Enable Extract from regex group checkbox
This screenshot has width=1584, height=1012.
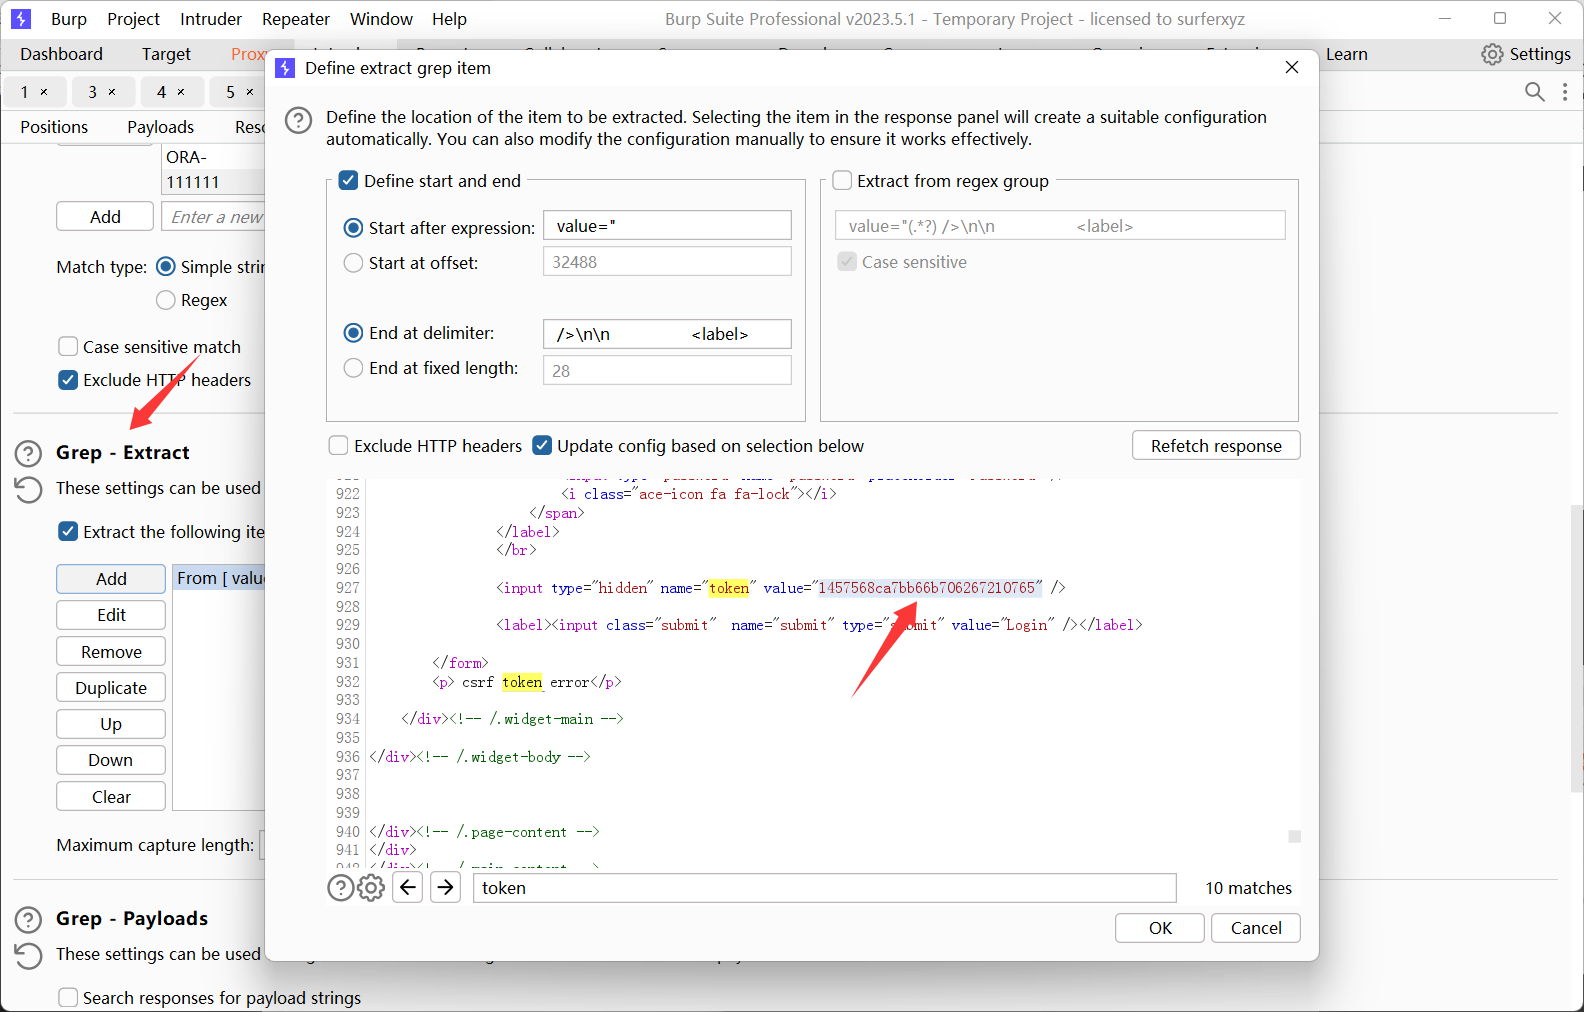pyautogui.click(x=842, y=180)
